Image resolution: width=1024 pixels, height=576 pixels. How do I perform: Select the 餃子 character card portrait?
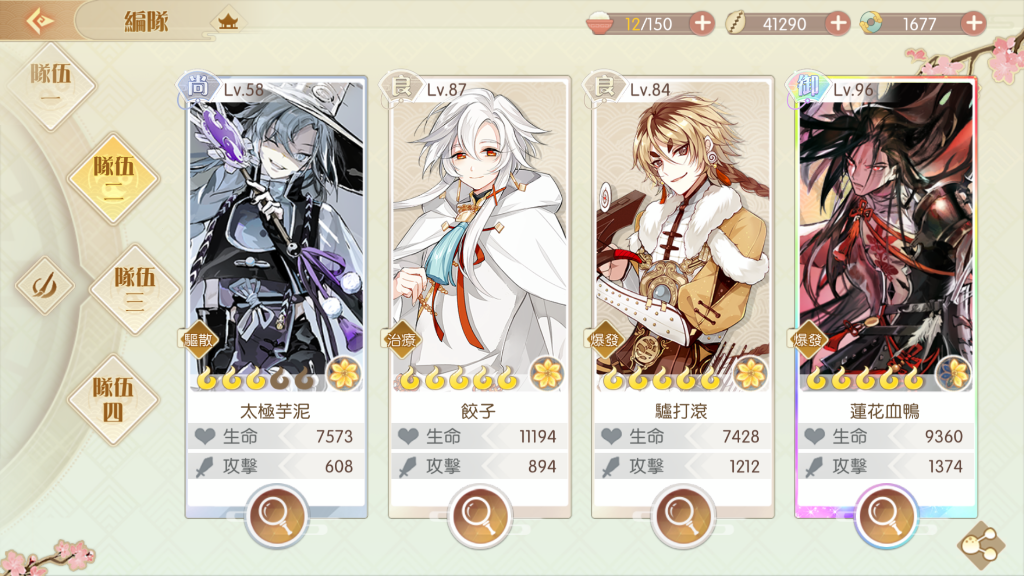(x=479, y=235)
